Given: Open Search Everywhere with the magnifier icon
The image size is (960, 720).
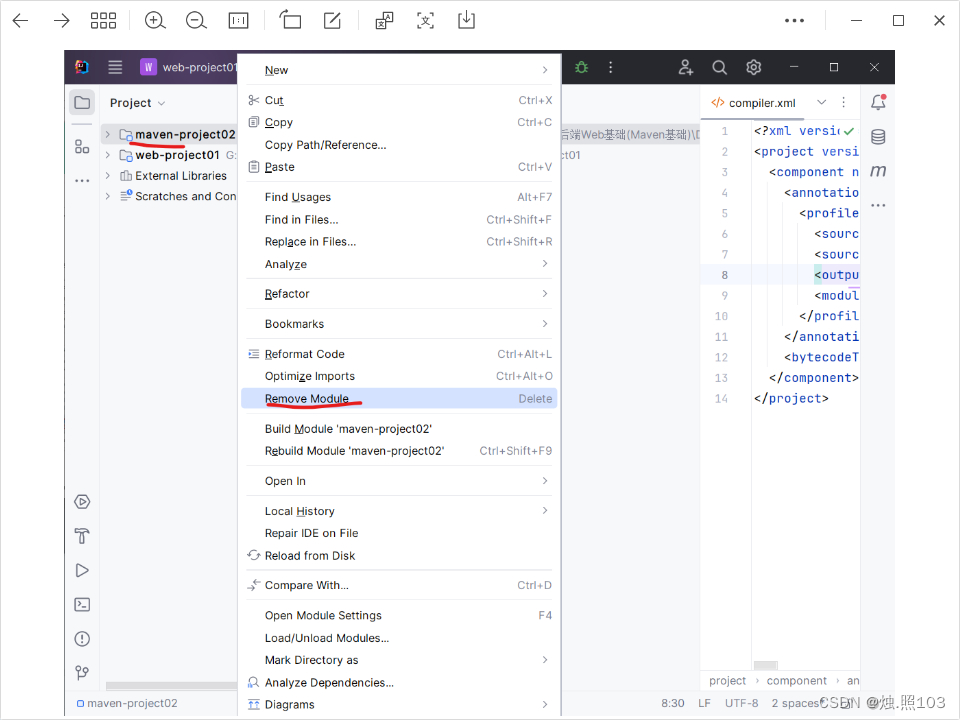Looking at the screenshot, I should point(719,67).
